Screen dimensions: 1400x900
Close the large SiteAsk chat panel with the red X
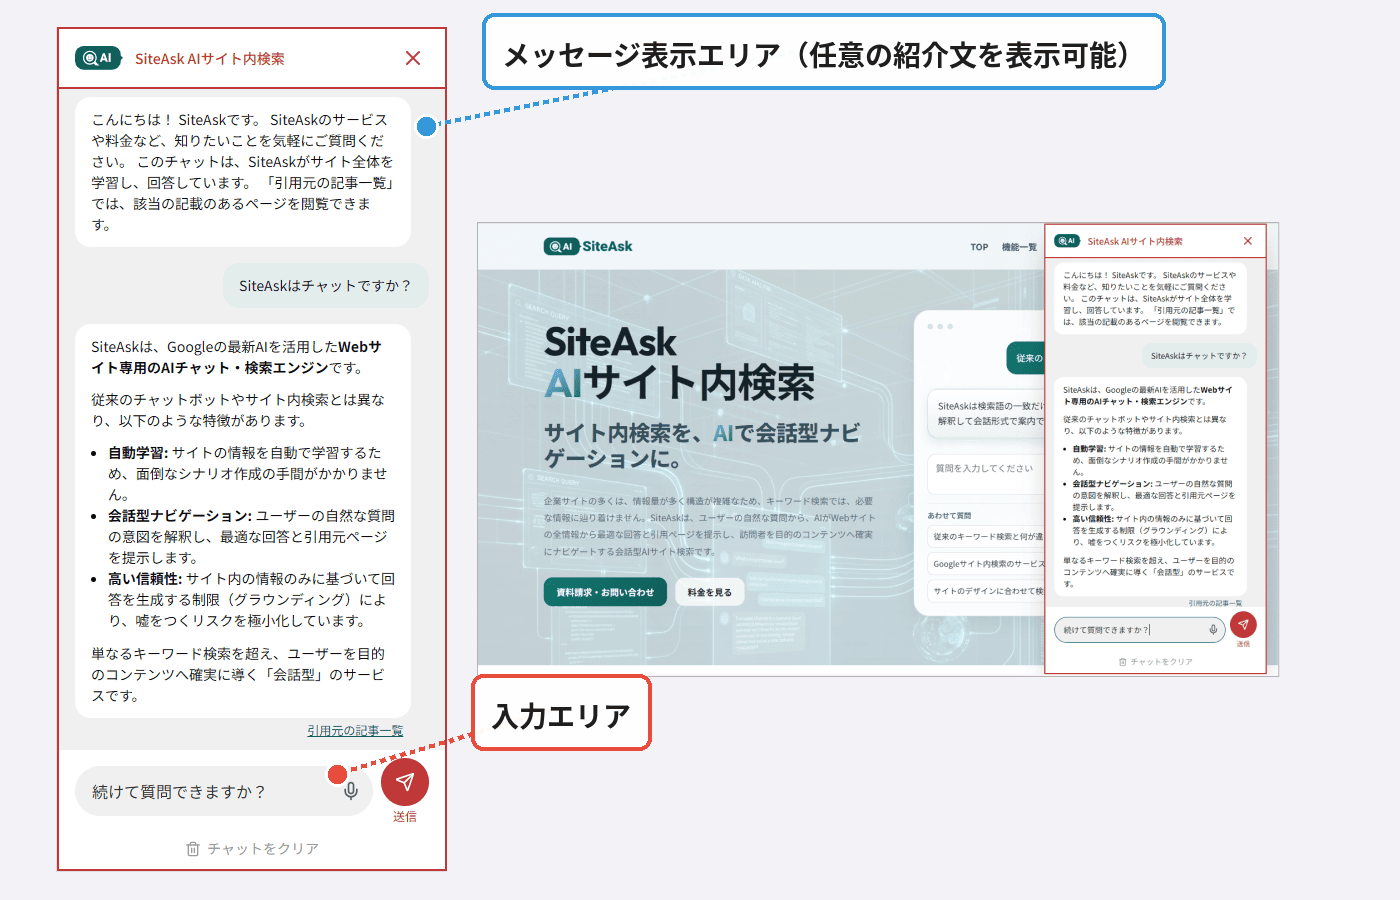[413, 58]
